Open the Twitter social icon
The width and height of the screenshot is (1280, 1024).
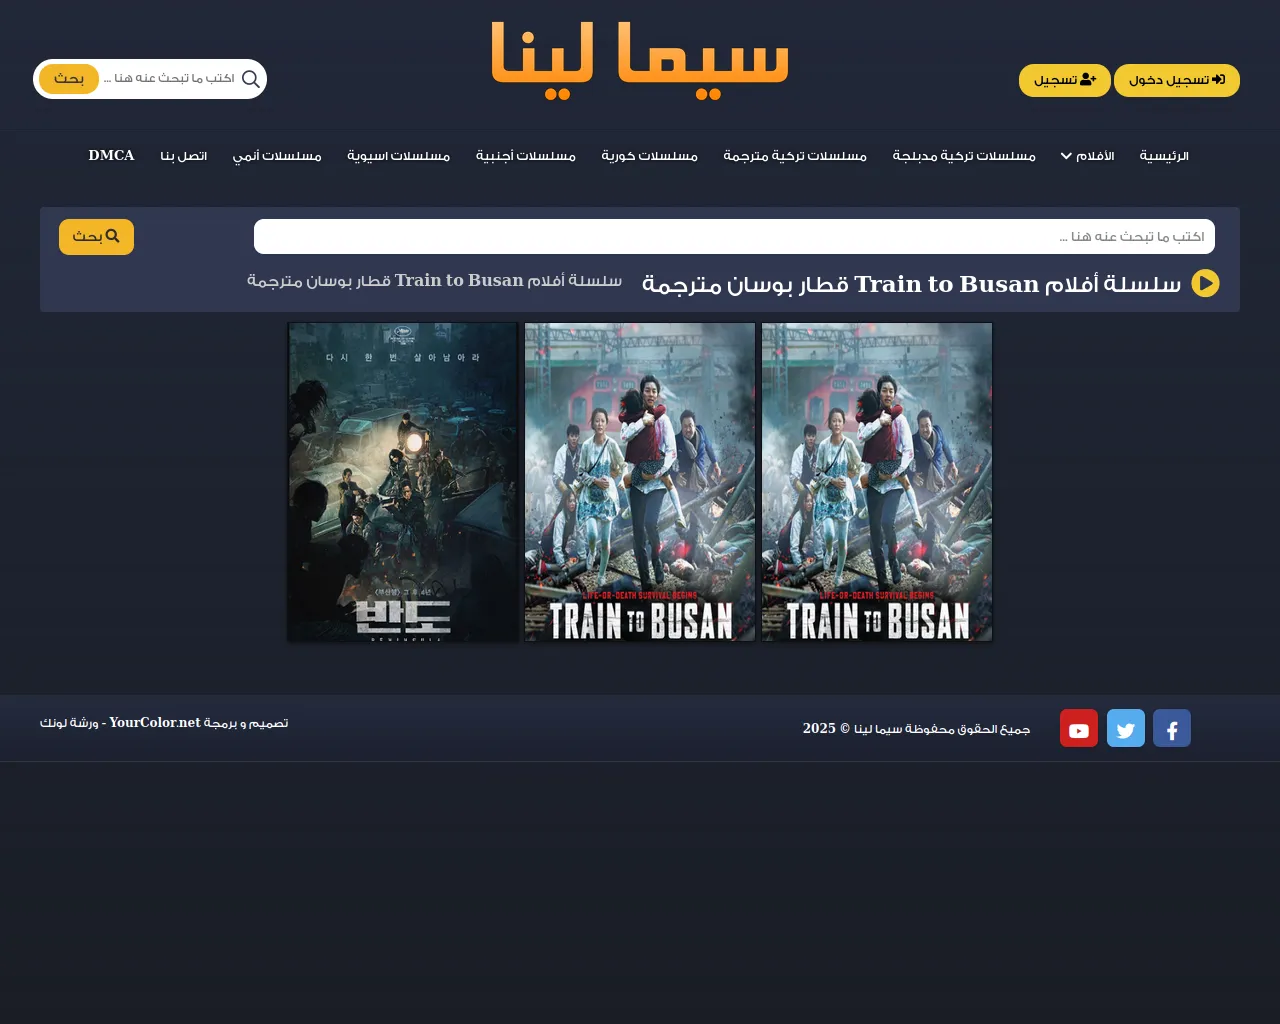click(x=1126, y=728)
